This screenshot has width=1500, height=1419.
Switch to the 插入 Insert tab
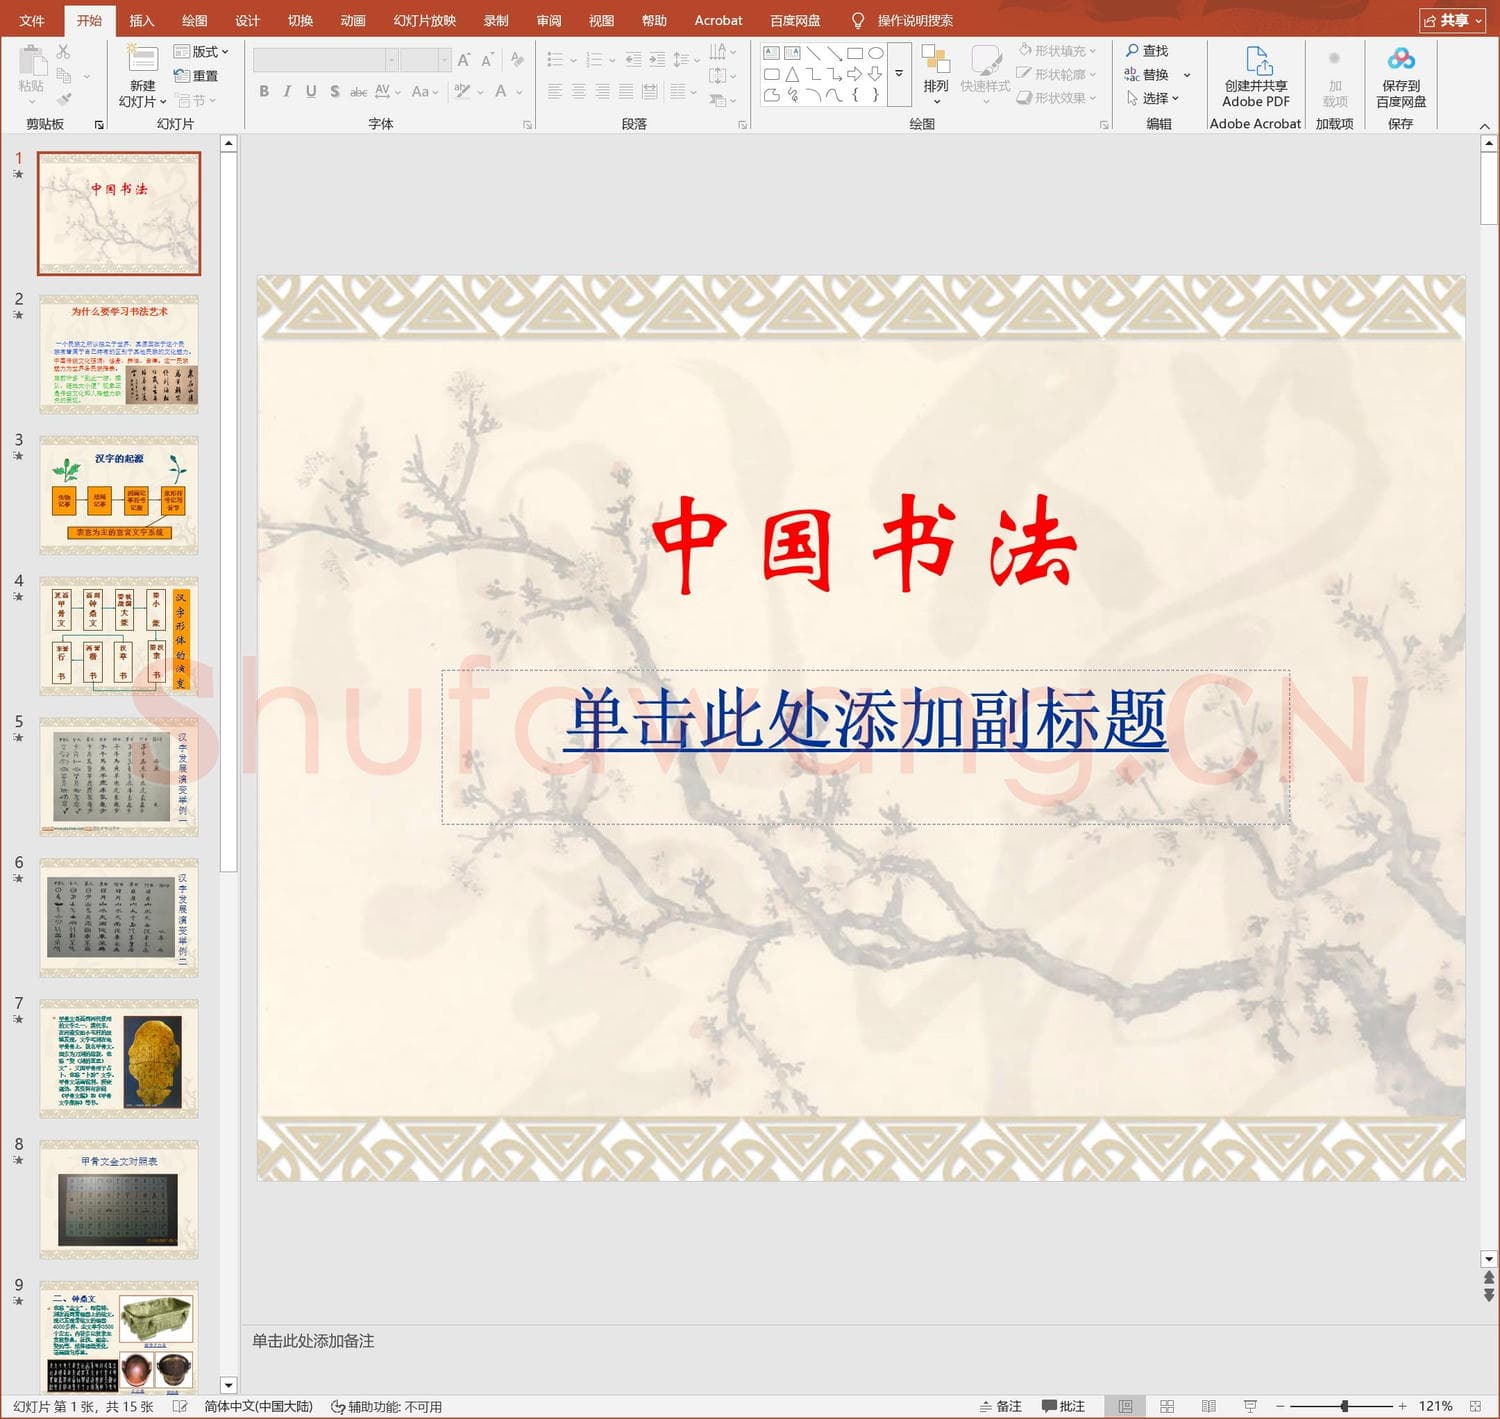[x=142, y=20]
